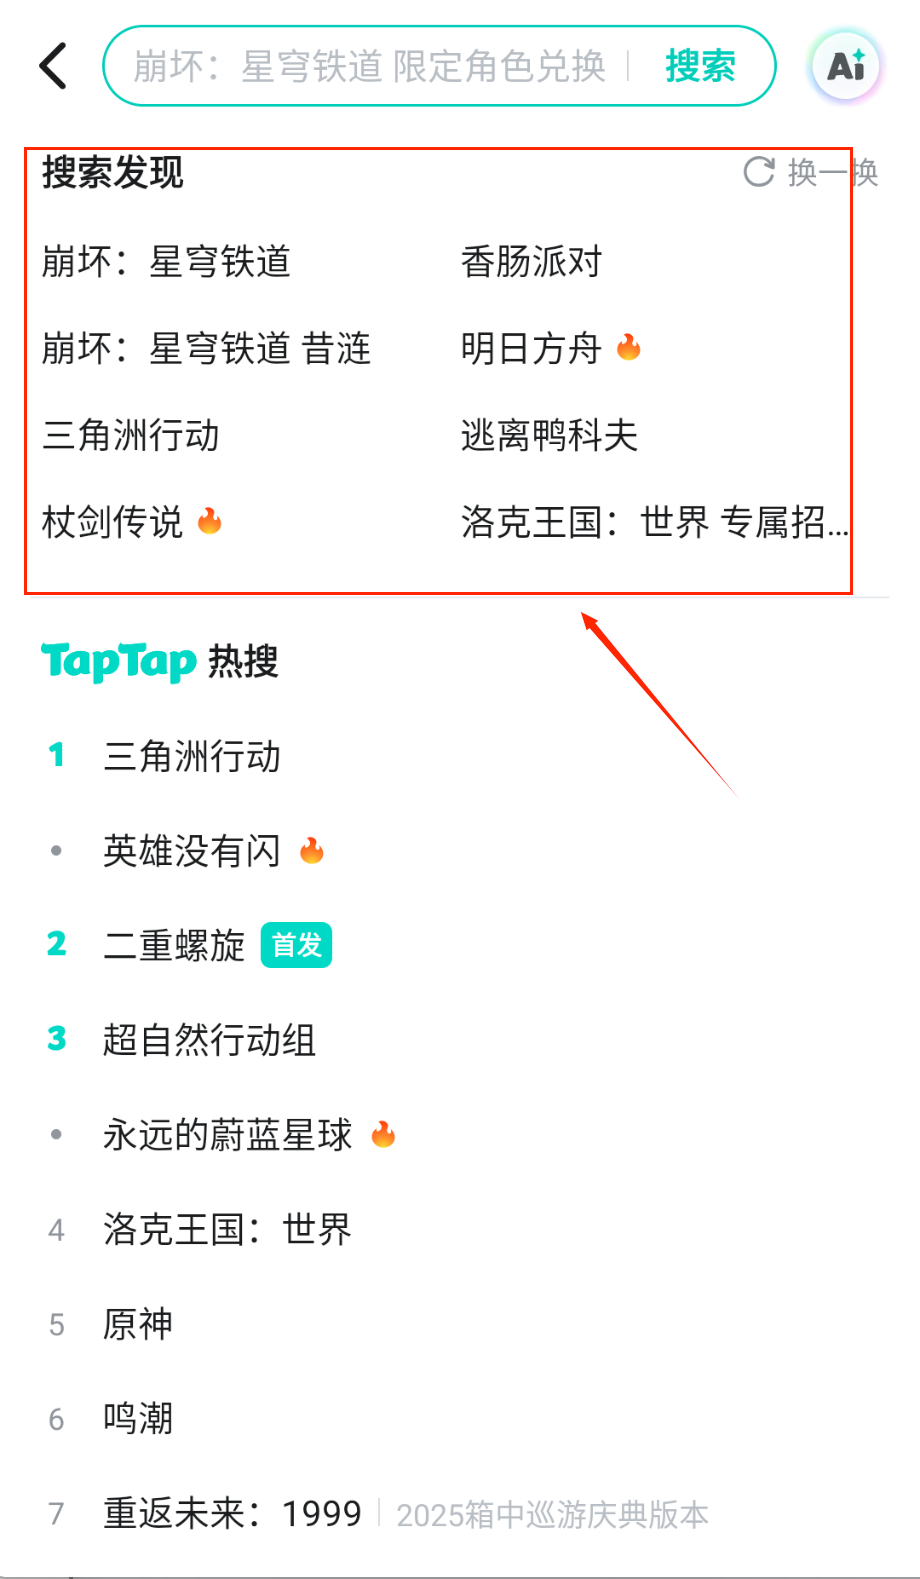This screenshot has width=920, height=1579.
Task: Tap the 首发 badge beside 二重螺旋
Action: coord(296,945)
